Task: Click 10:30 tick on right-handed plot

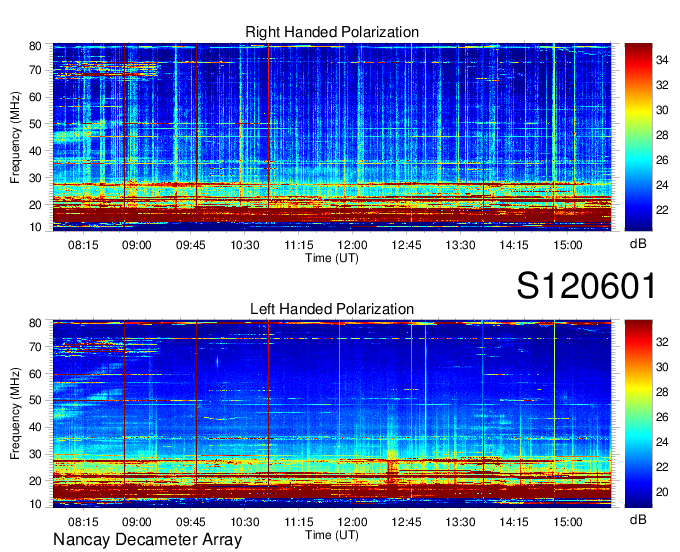Action: (245, 245)
